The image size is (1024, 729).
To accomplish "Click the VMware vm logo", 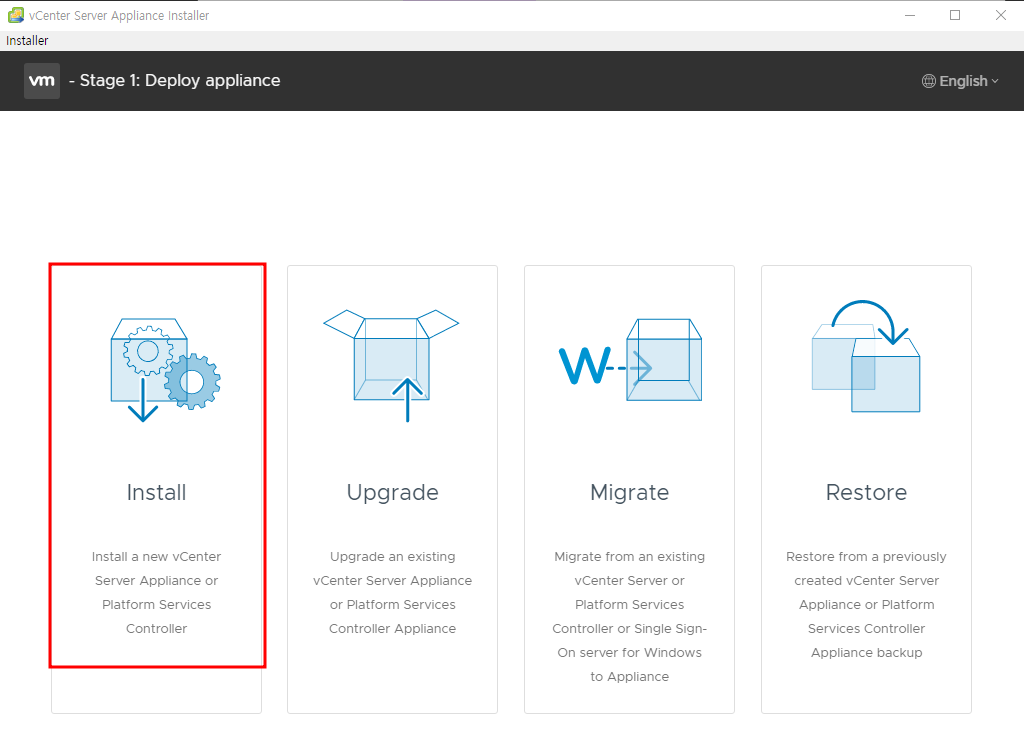I will [42, 81].
